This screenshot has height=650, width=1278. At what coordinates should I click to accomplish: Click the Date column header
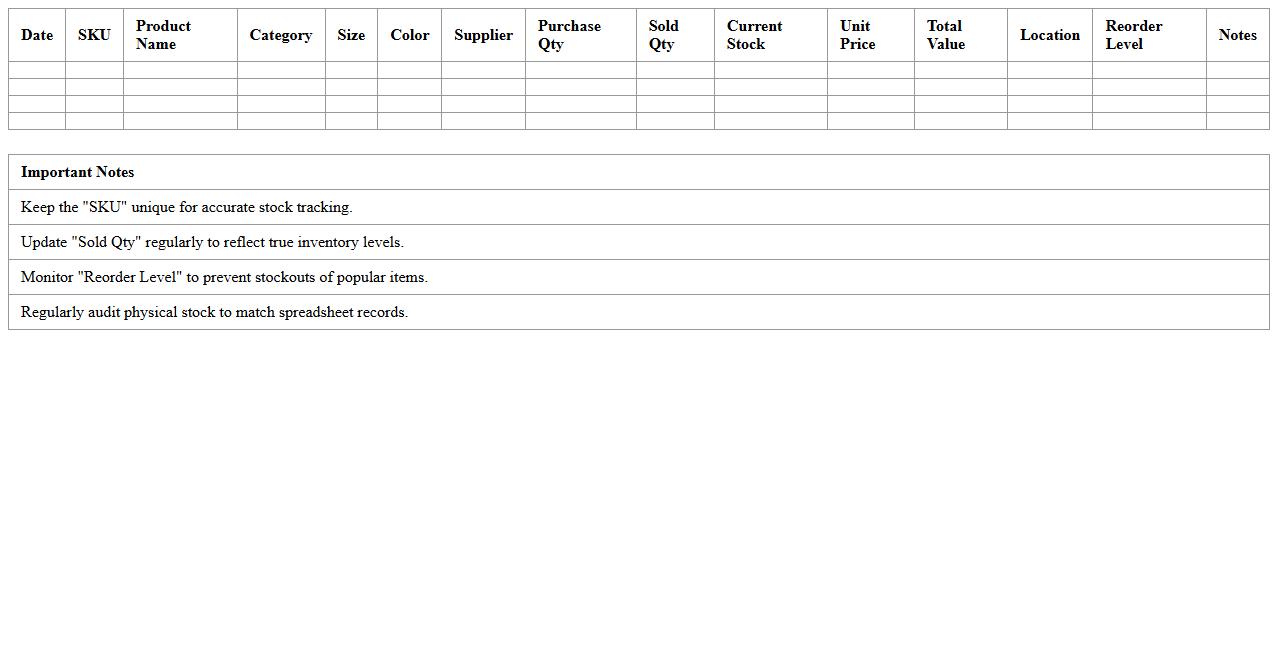point(37,35)
